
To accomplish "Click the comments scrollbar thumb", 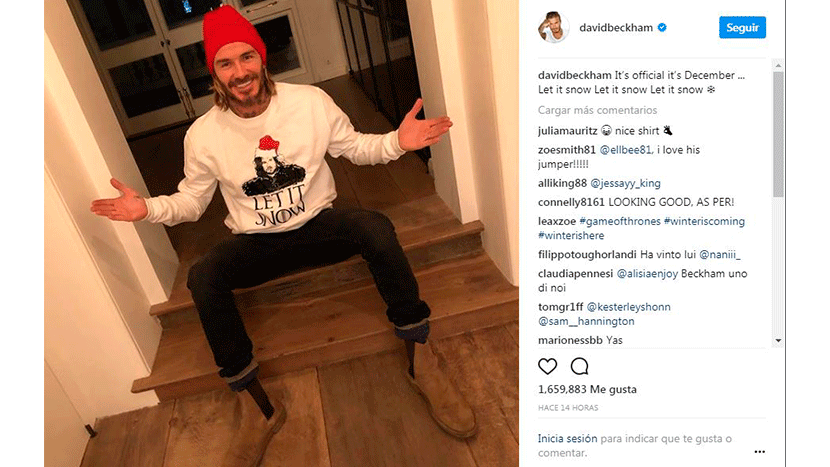I will 778,134.
